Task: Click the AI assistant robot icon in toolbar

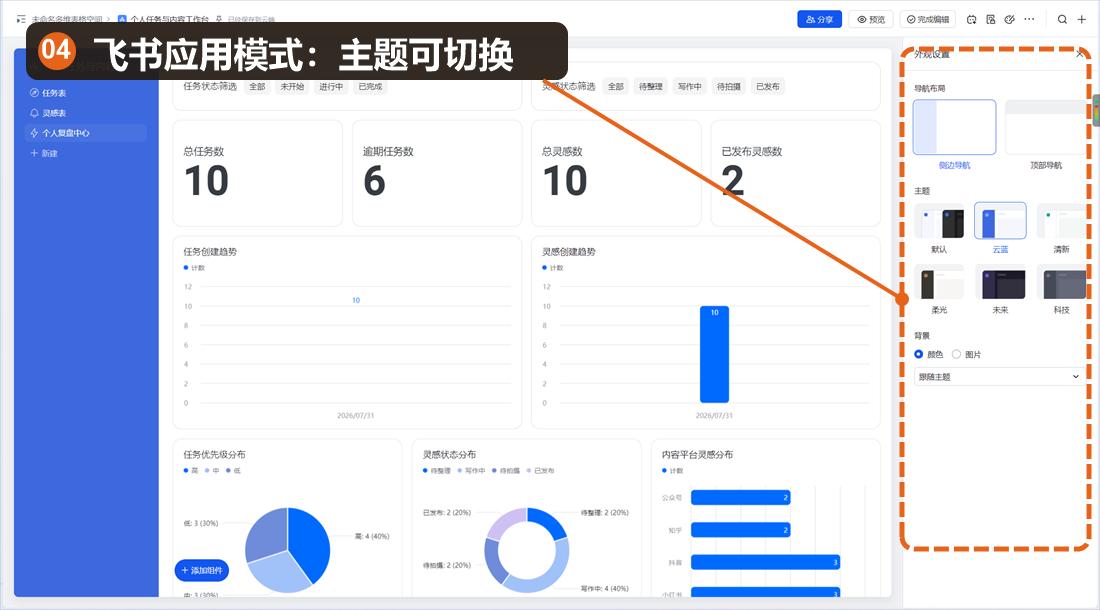Action: pos(972,20)
